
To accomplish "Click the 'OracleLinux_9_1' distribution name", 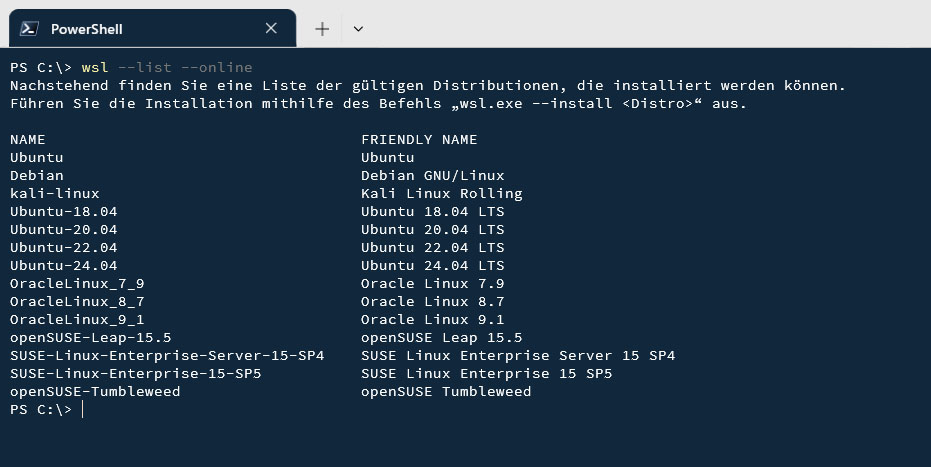I will pos(77,319).
